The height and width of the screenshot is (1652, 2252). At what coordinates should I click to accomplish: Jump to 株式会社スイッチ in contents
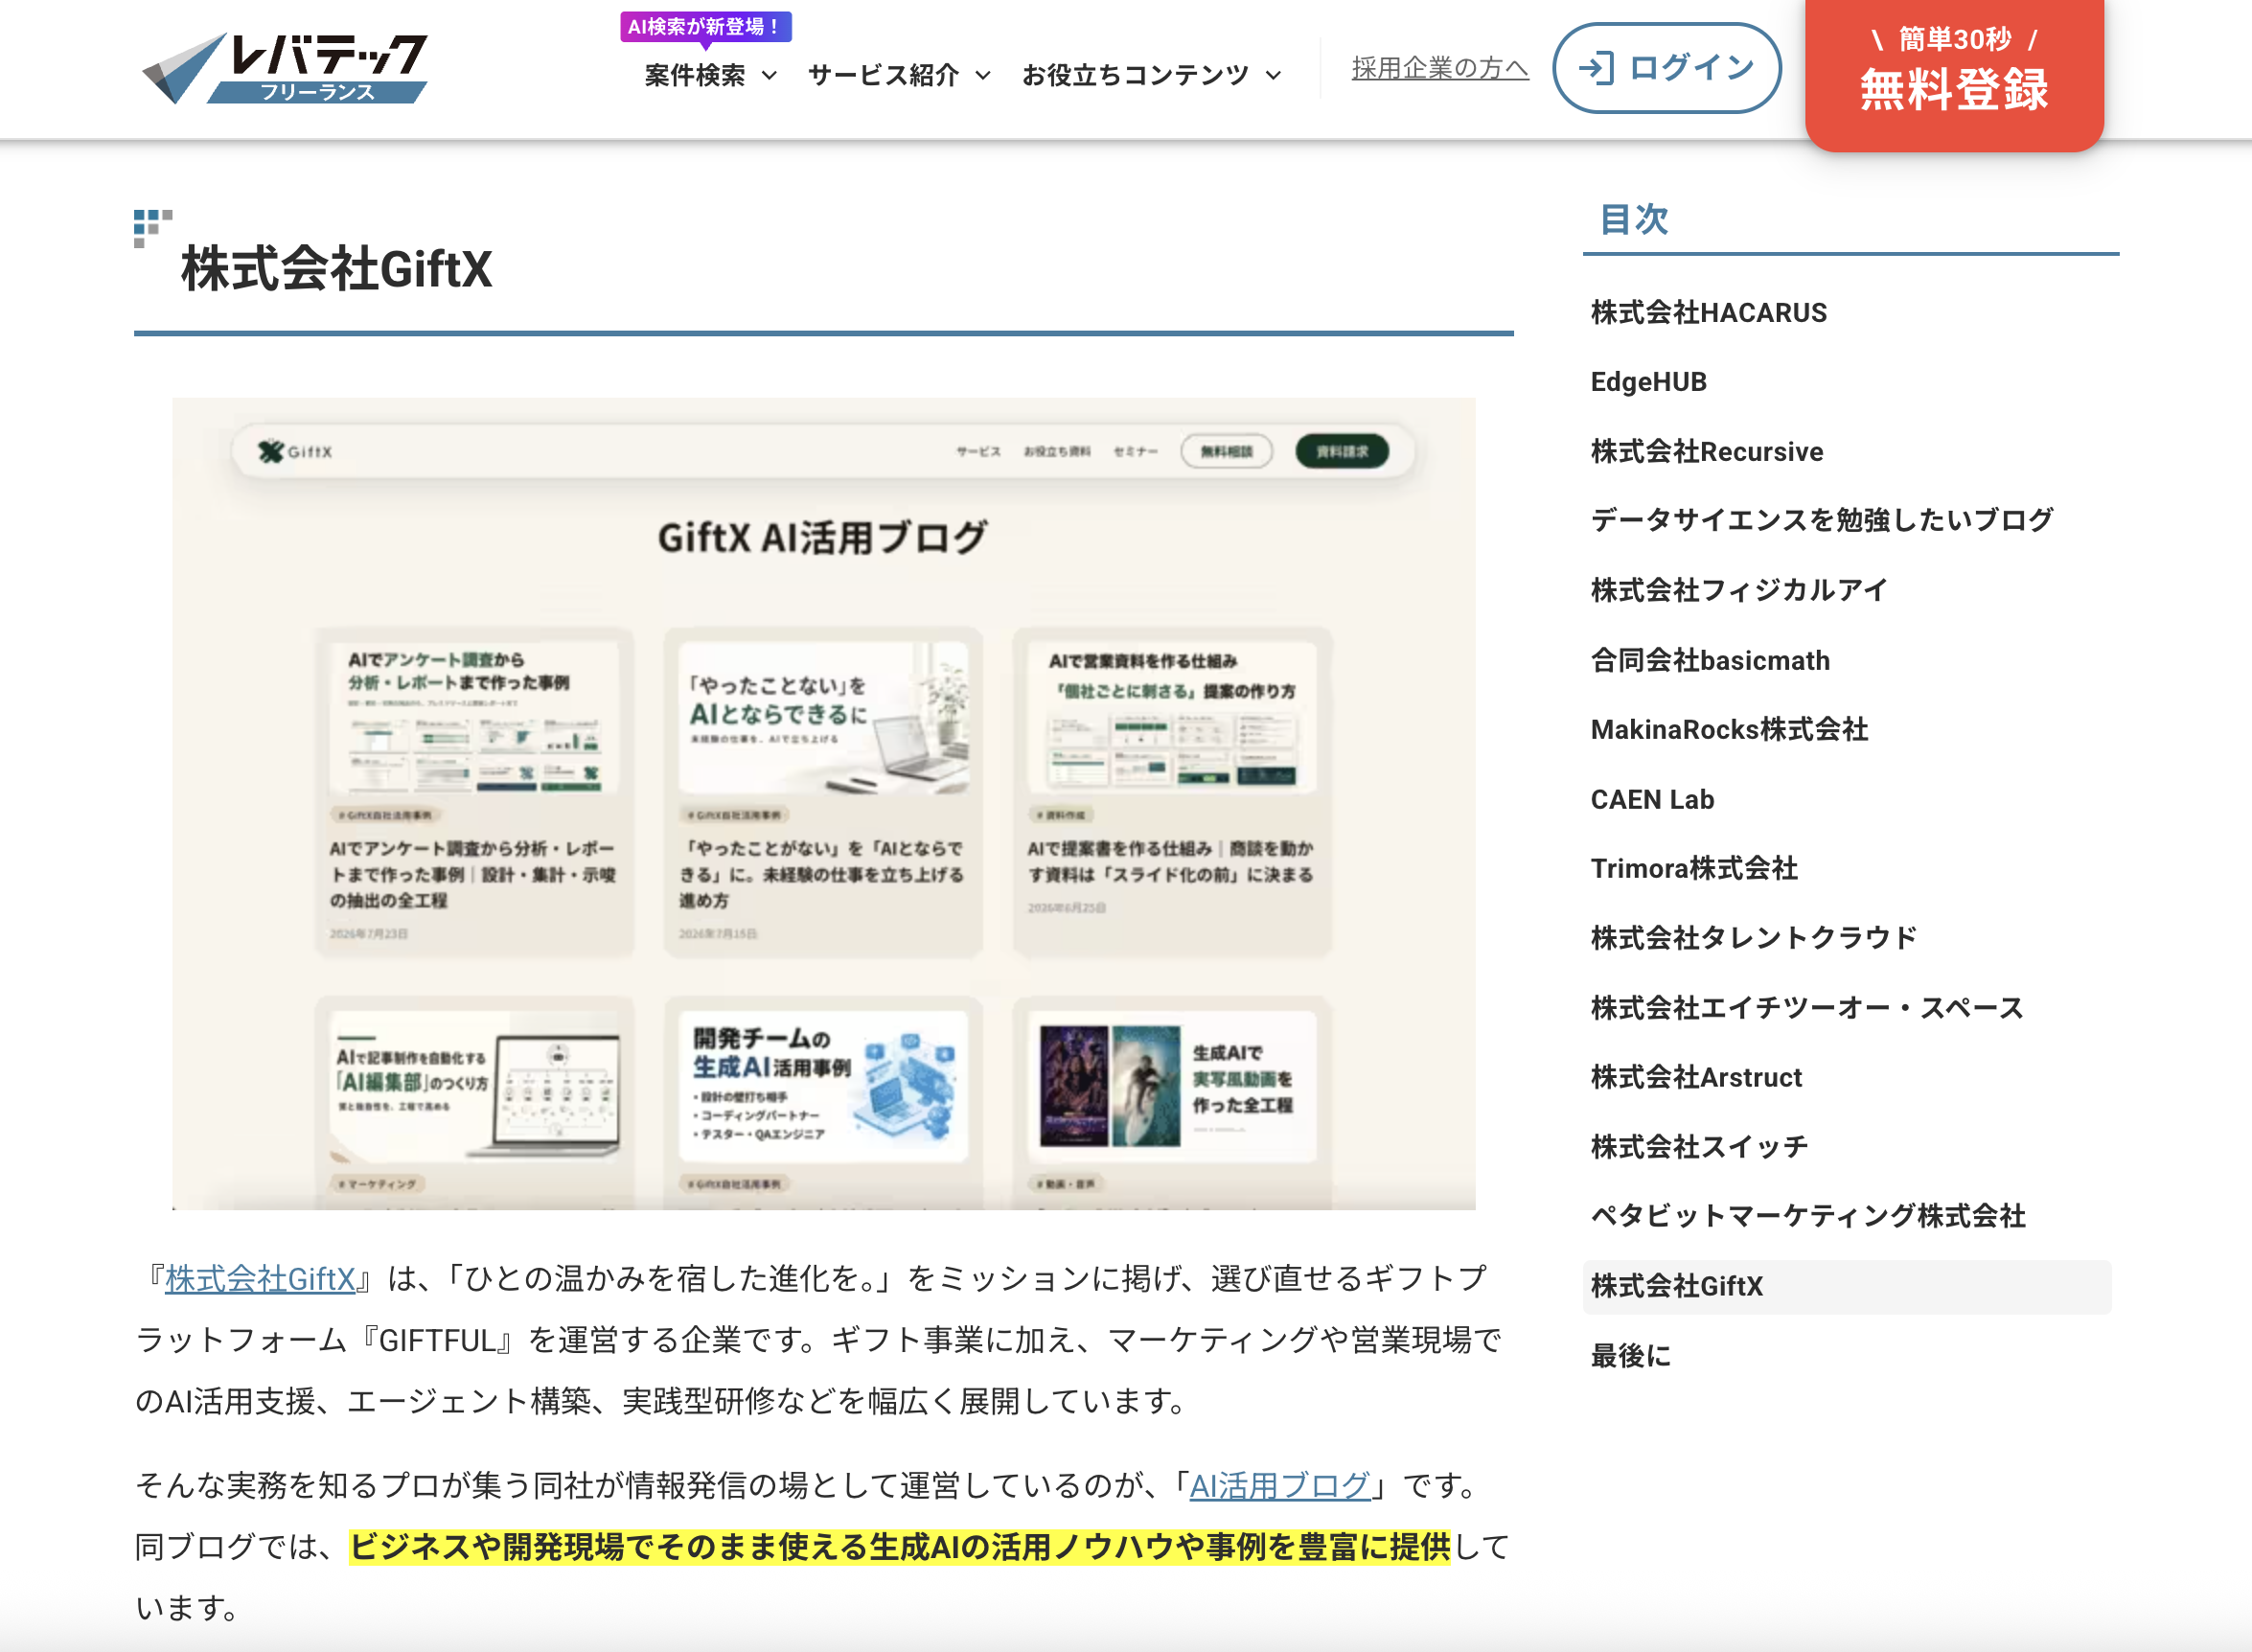point(1699,1146)
